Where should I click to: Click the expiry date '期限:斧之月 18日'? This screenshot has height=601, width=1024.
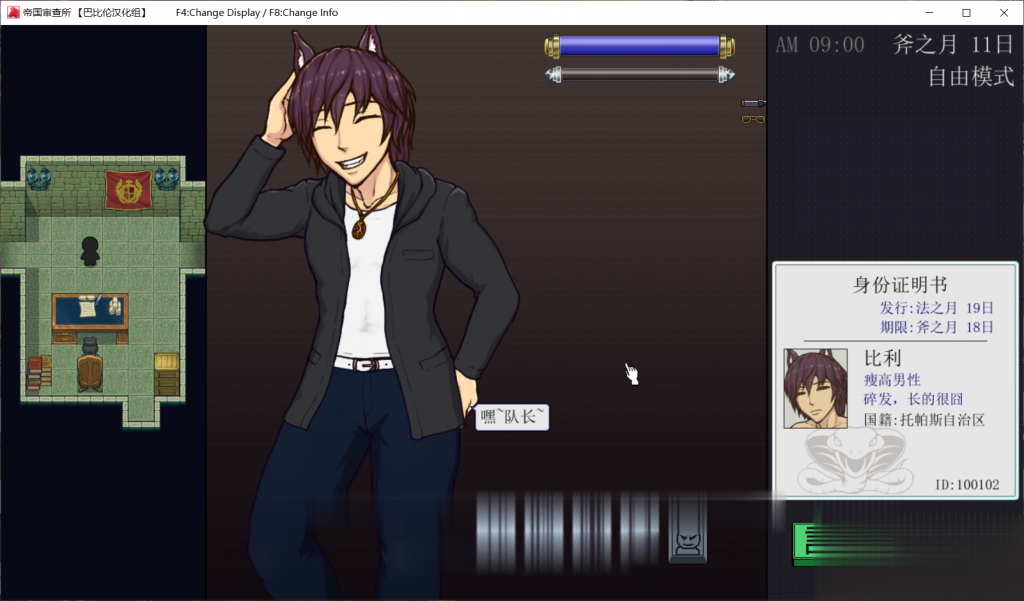pyautogui.click(x=936, y=327)
